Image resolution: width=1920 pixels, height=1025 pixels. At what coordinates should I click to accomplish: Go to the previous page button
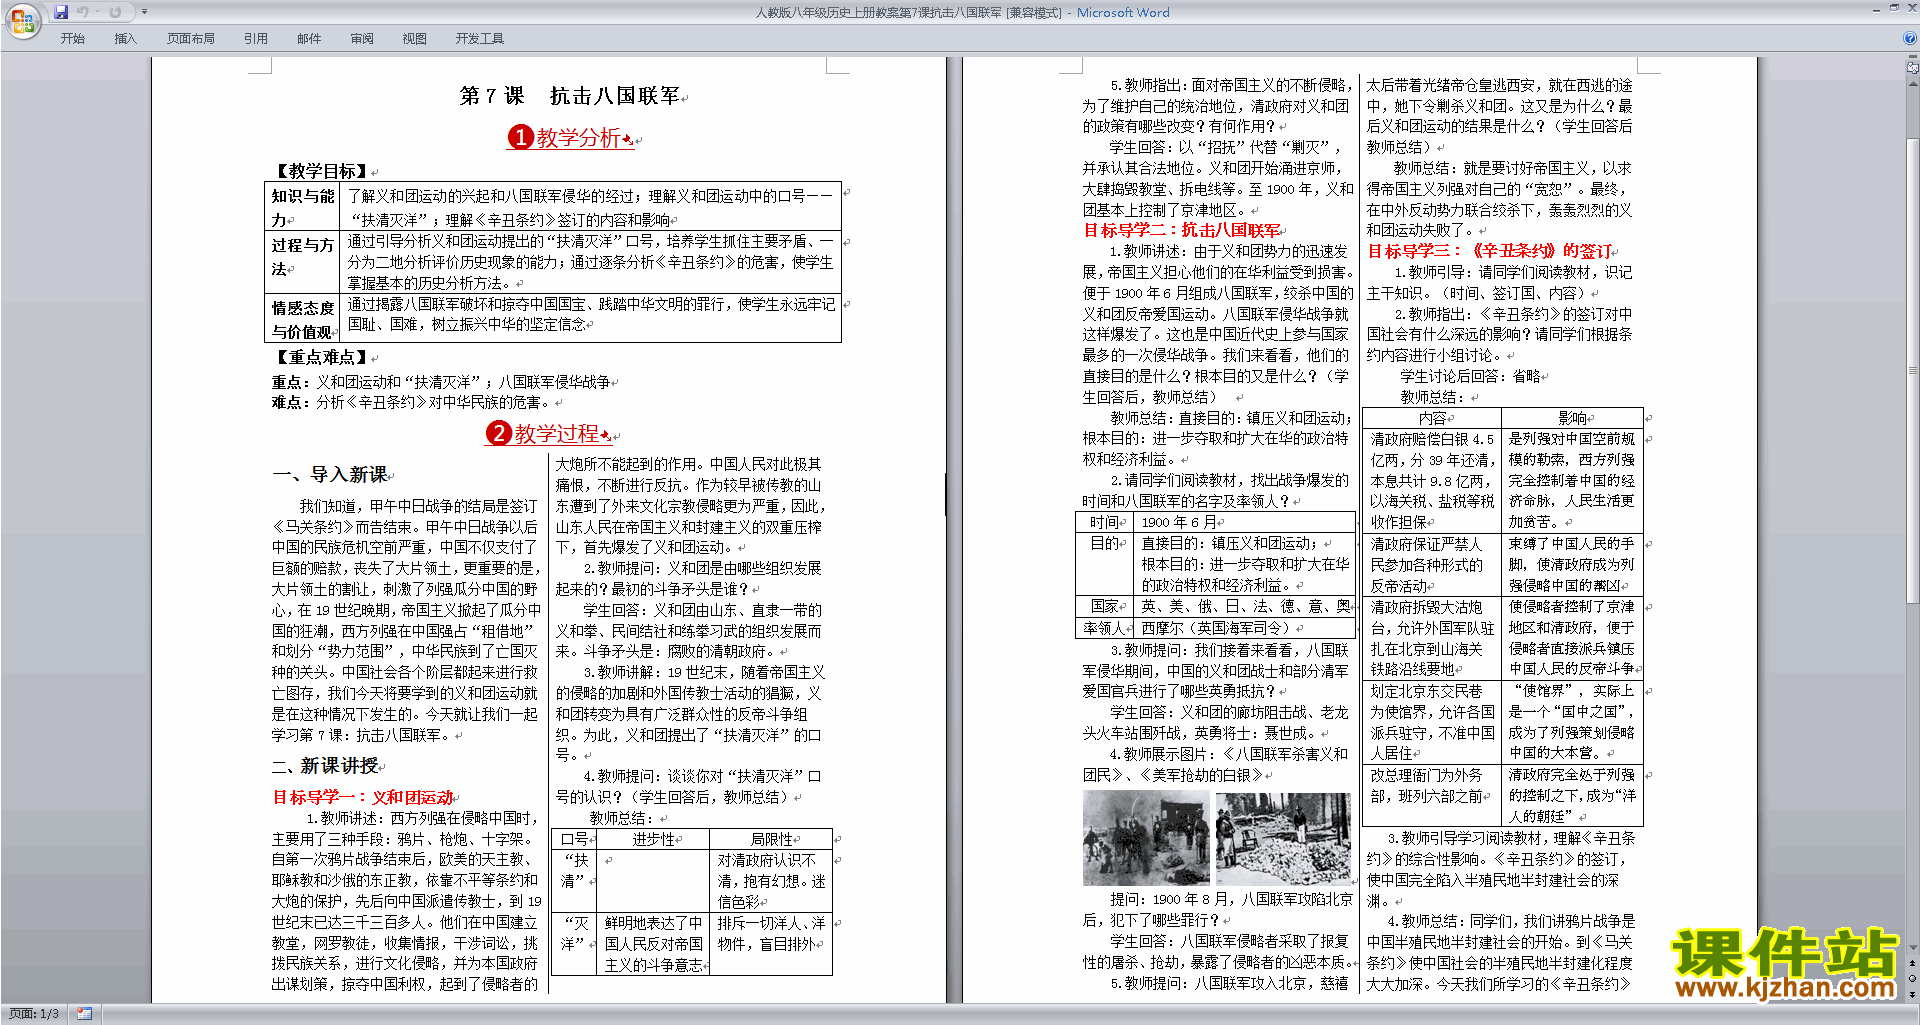point(1912,963)
